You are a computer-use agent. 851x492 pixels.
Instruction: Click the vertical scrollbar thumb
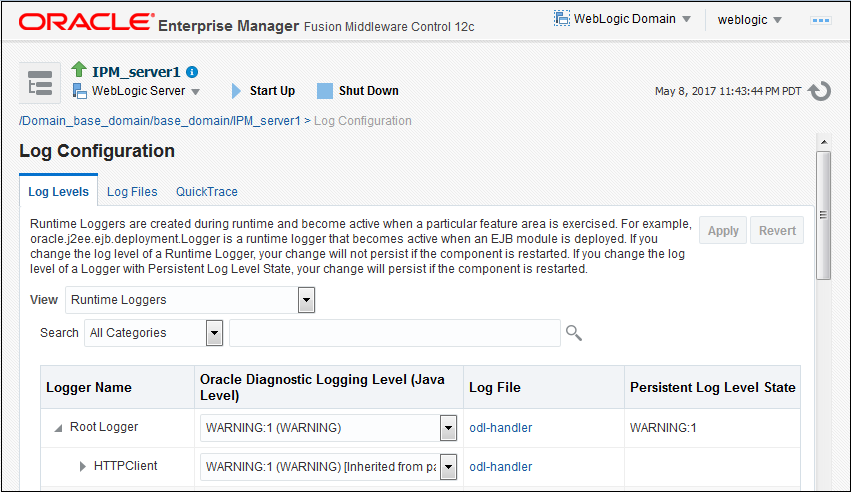(x=824, y=215)
